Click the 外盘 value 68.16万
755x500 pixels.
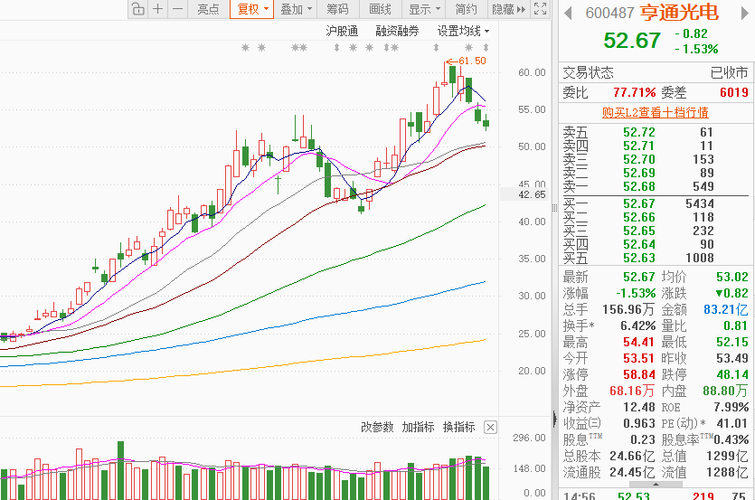(x=632, y=391)
